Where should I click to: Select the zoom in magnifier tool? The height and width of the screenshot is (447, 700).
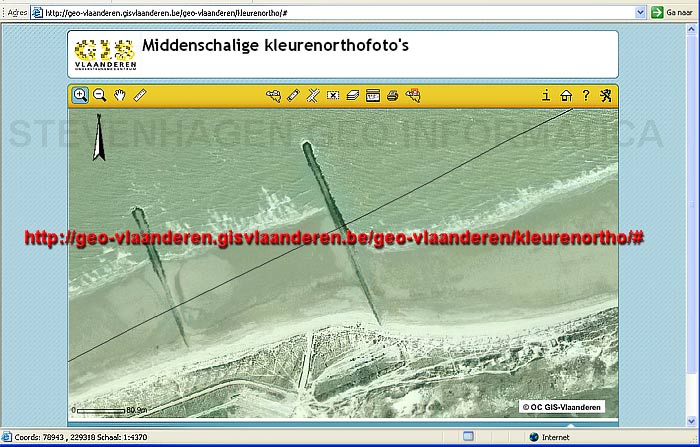coord(80,95)
